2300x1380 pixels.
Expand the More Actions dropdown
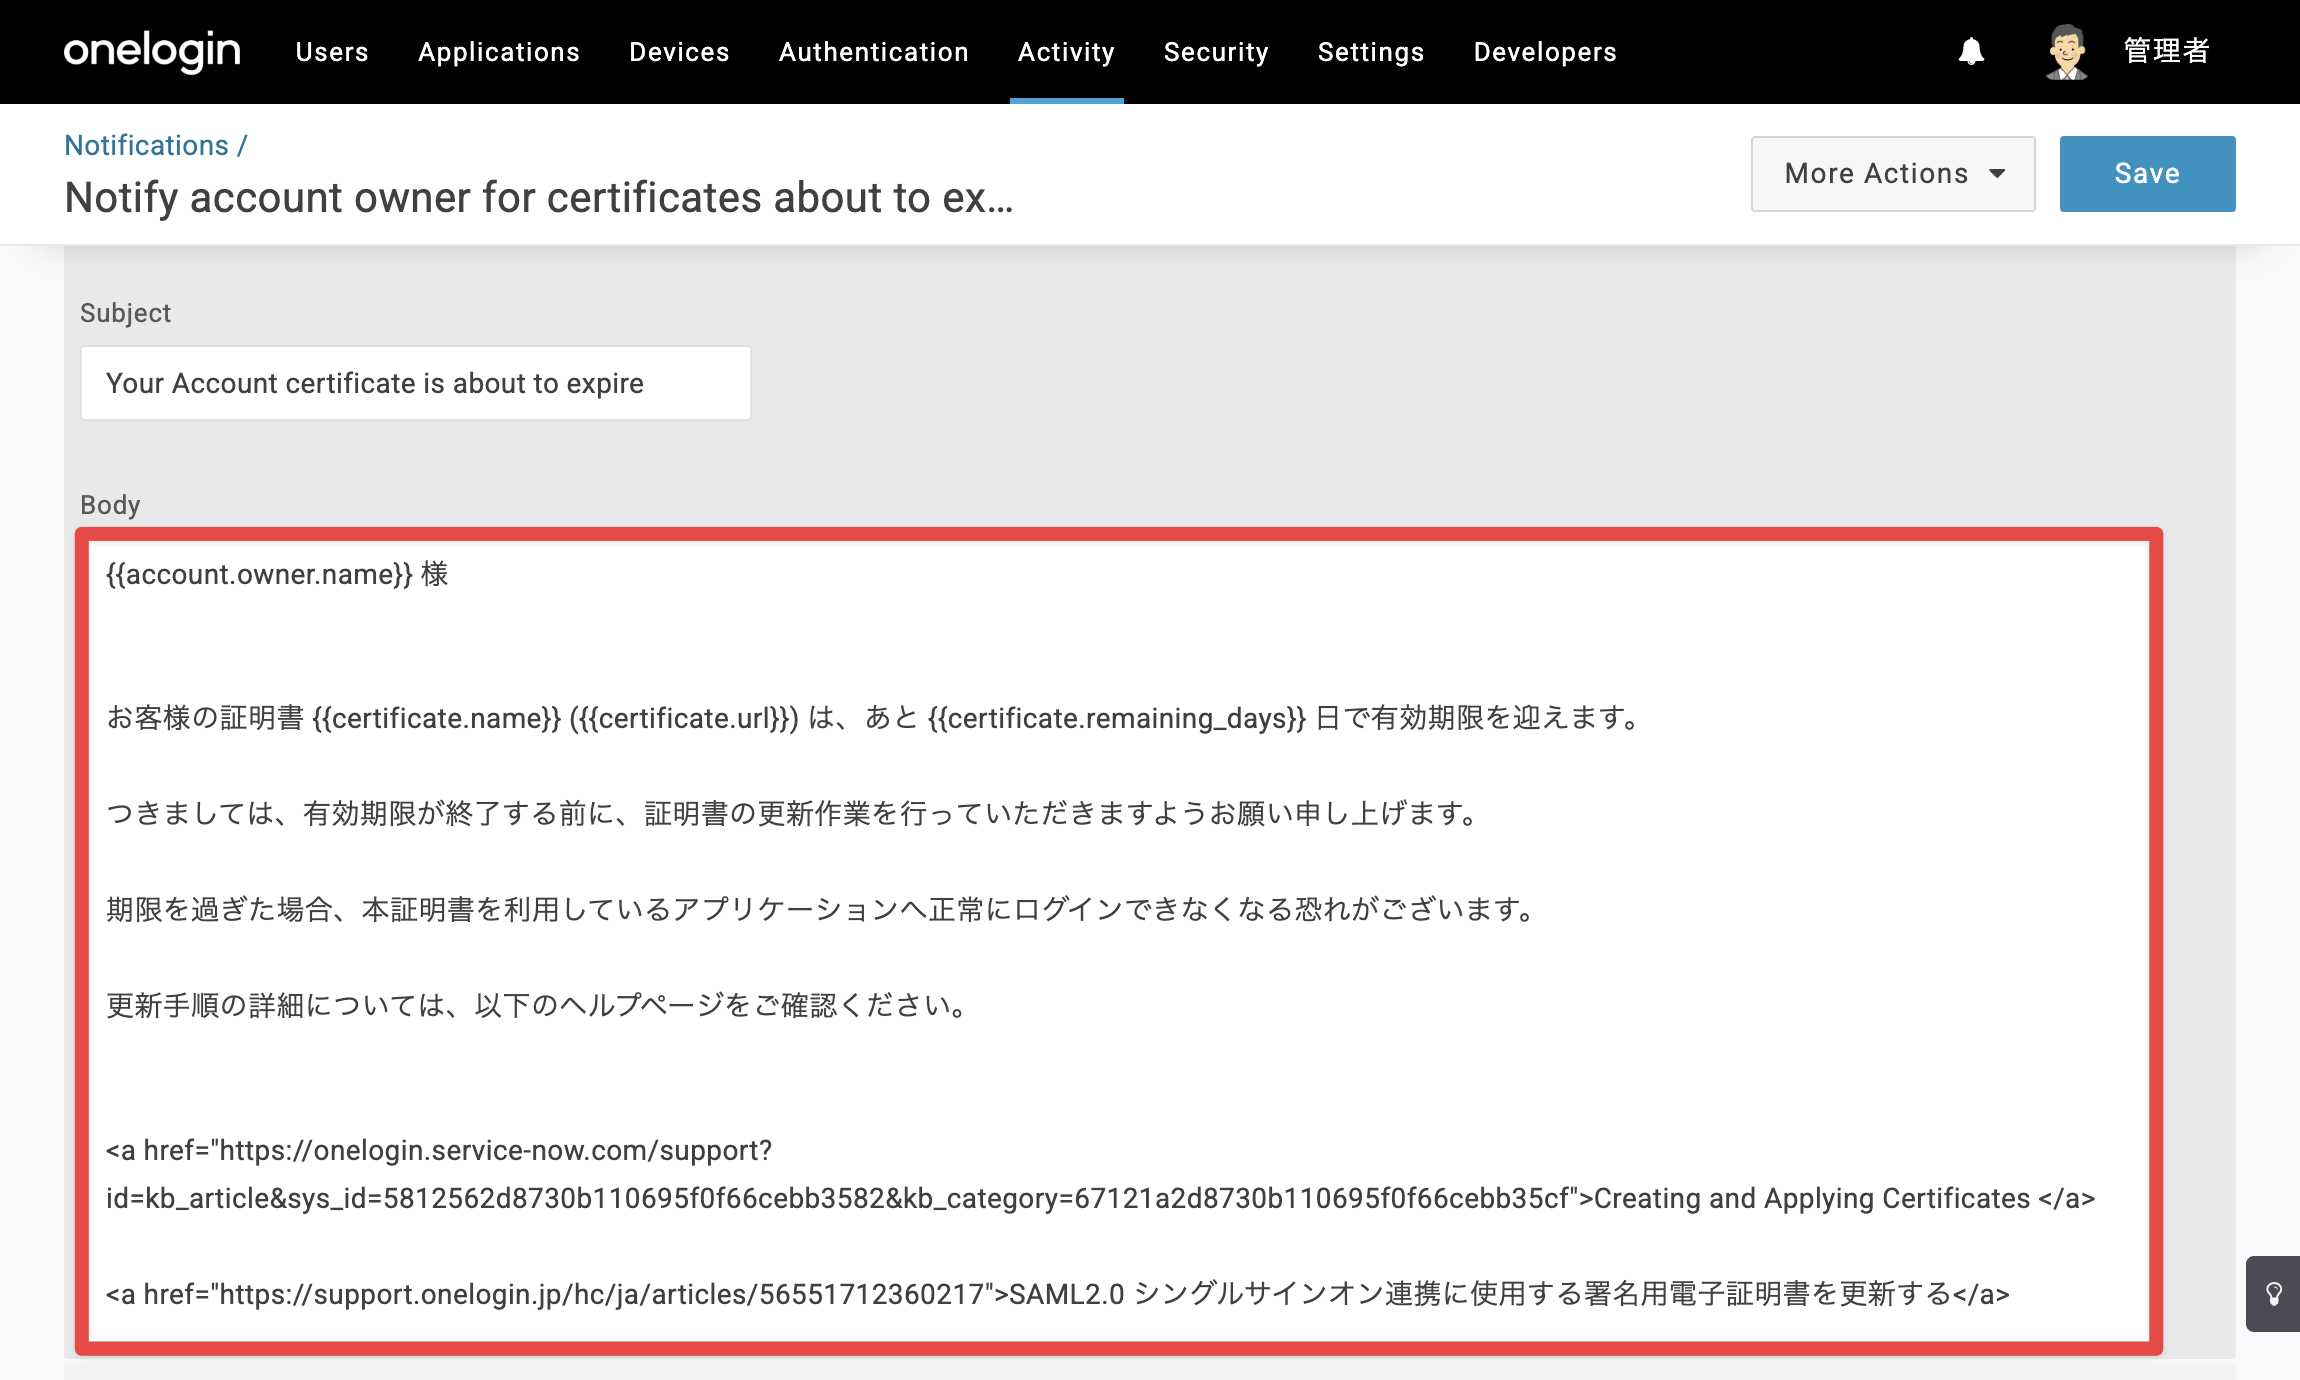point(1893,174)
